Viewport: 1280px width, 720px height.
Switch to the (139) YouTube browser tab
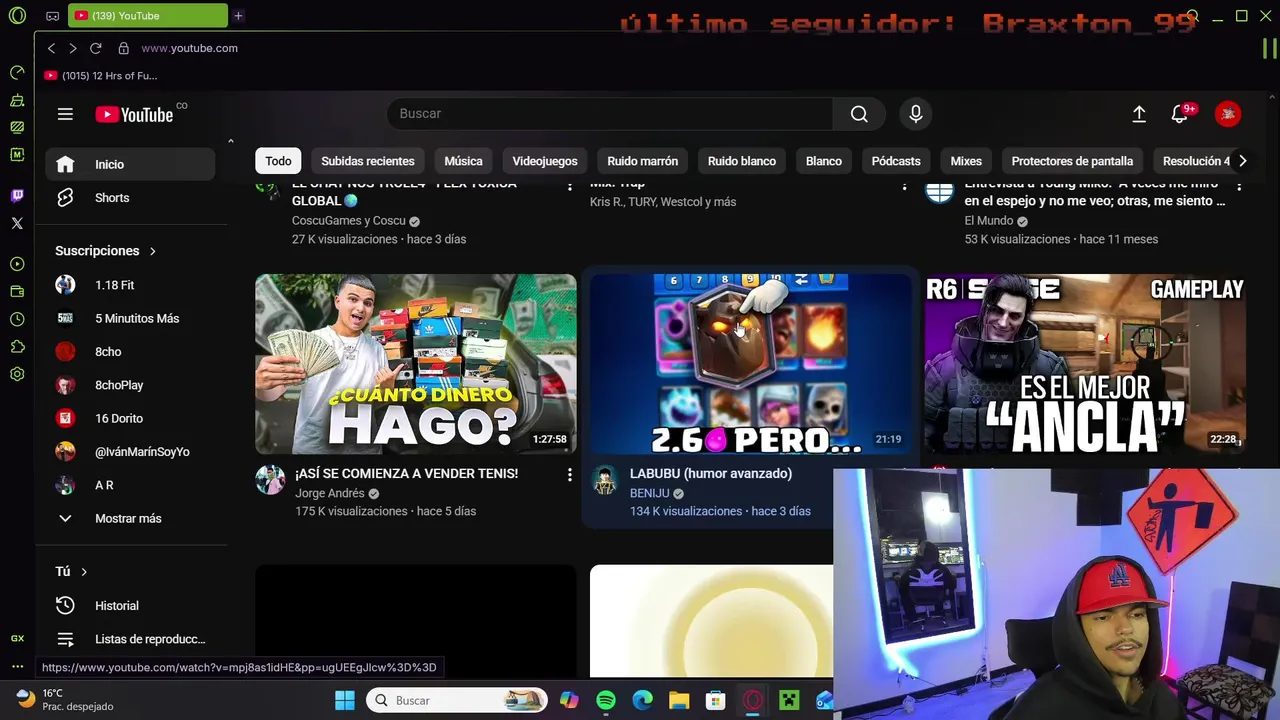click(148, 16)
